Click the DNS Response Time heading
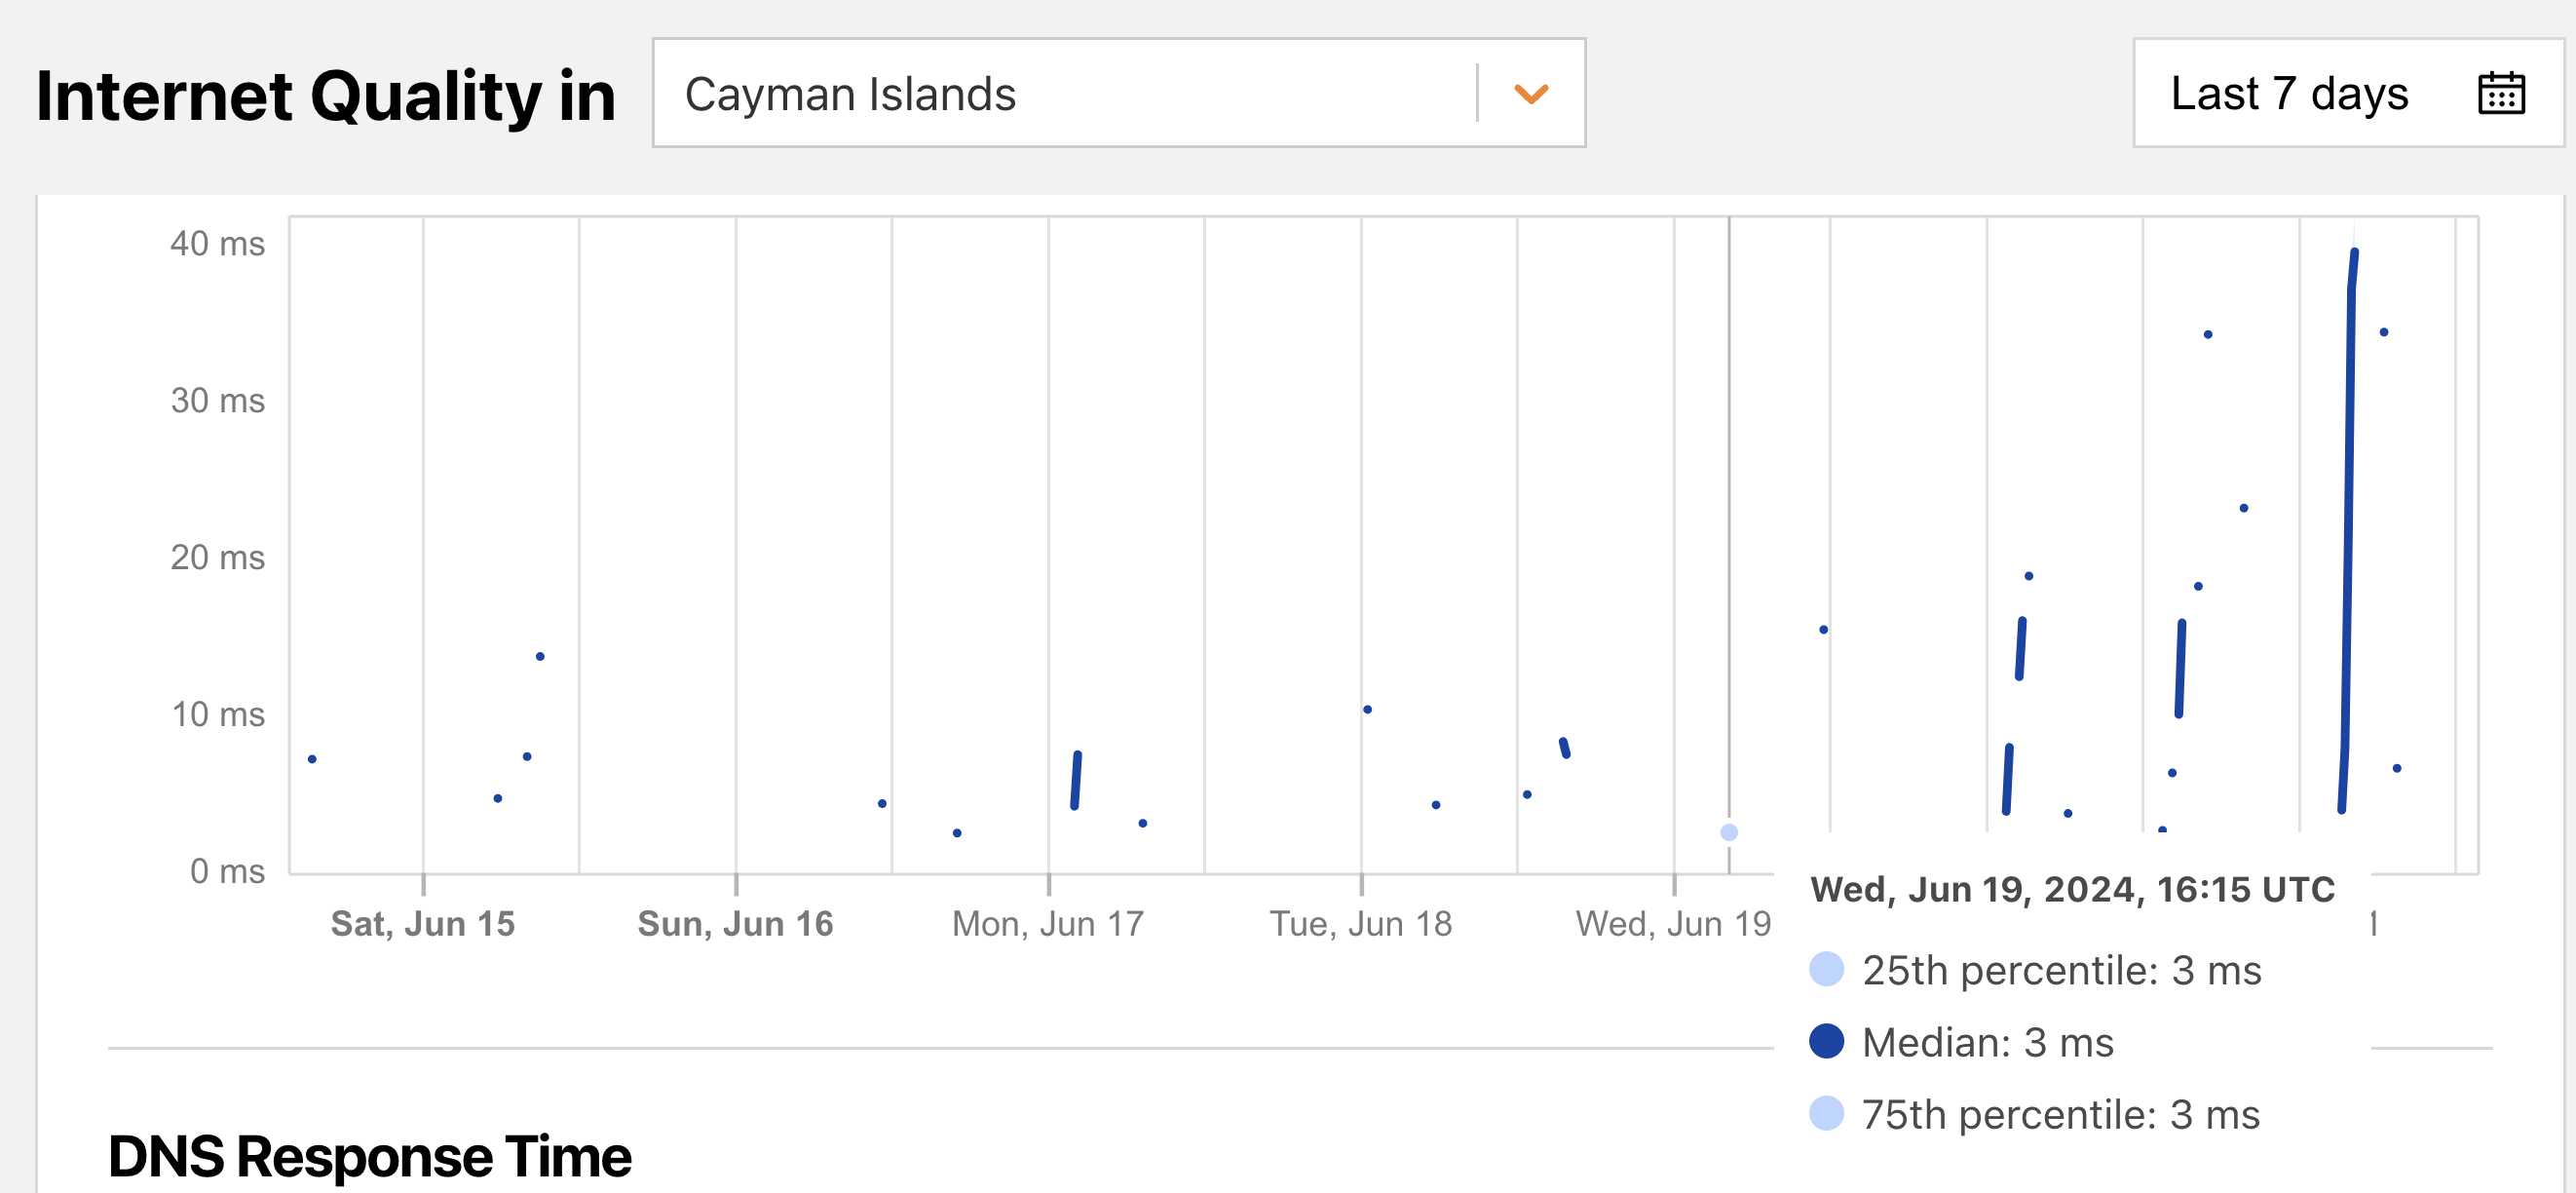 [x=369, y=1156]
